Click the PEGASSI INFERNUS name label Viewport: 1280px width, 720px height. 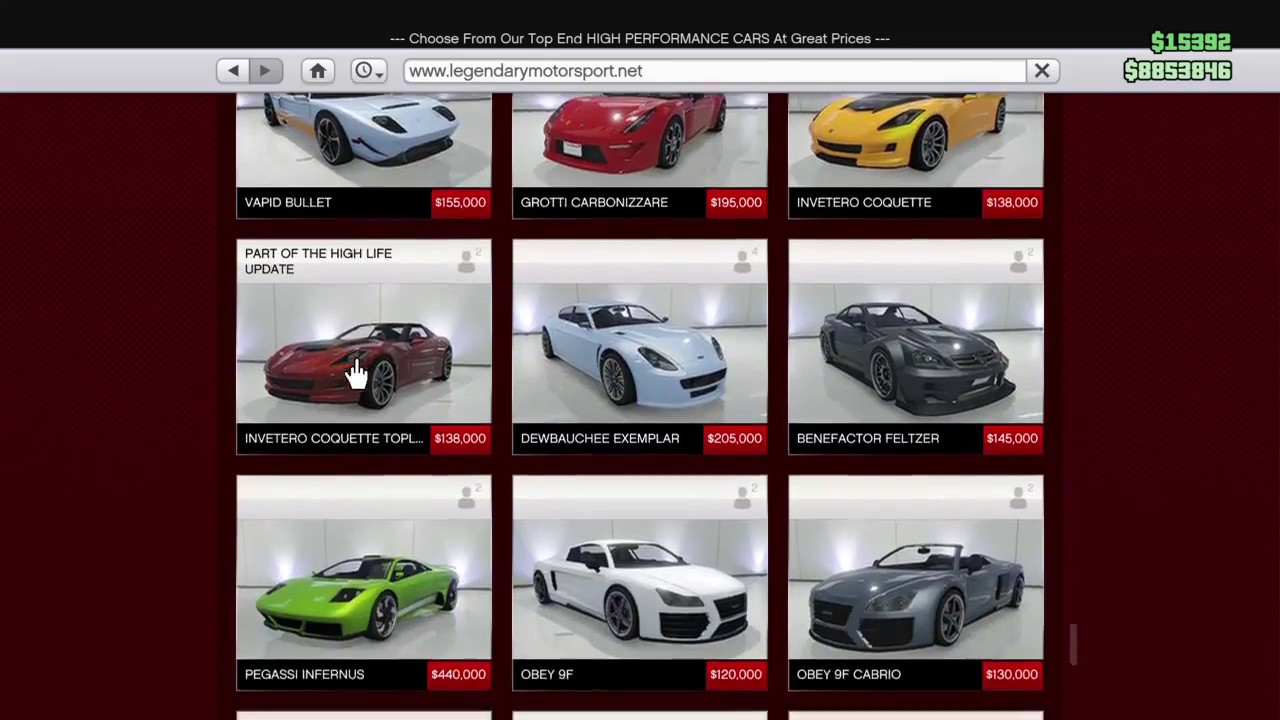[304, 674]
